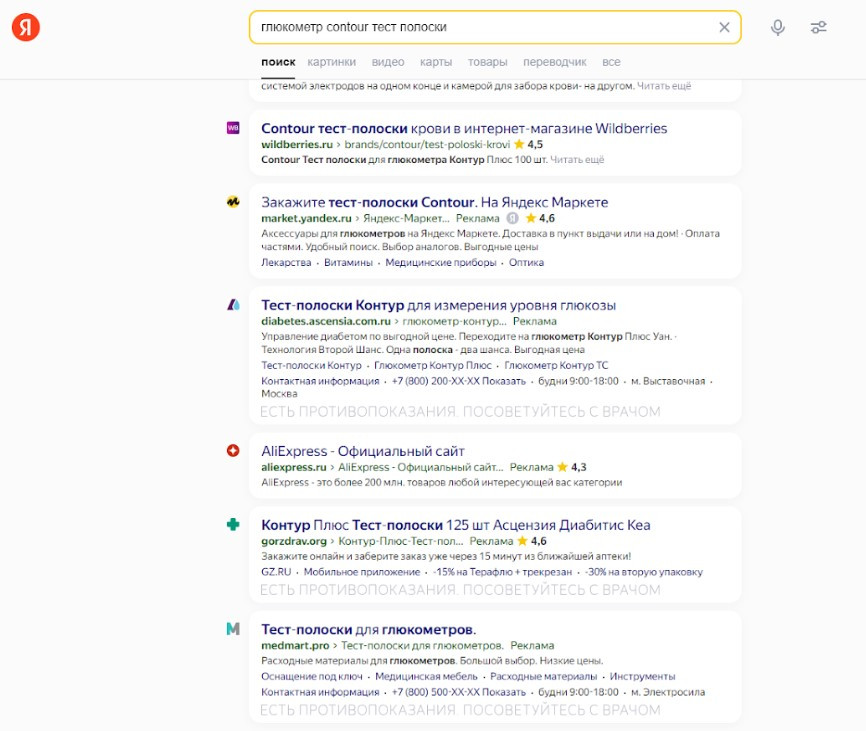Image resolution: width=866 pixels, height=731 pixels.
Task: Select the поиск tab
Action: [x=278, y=62]
